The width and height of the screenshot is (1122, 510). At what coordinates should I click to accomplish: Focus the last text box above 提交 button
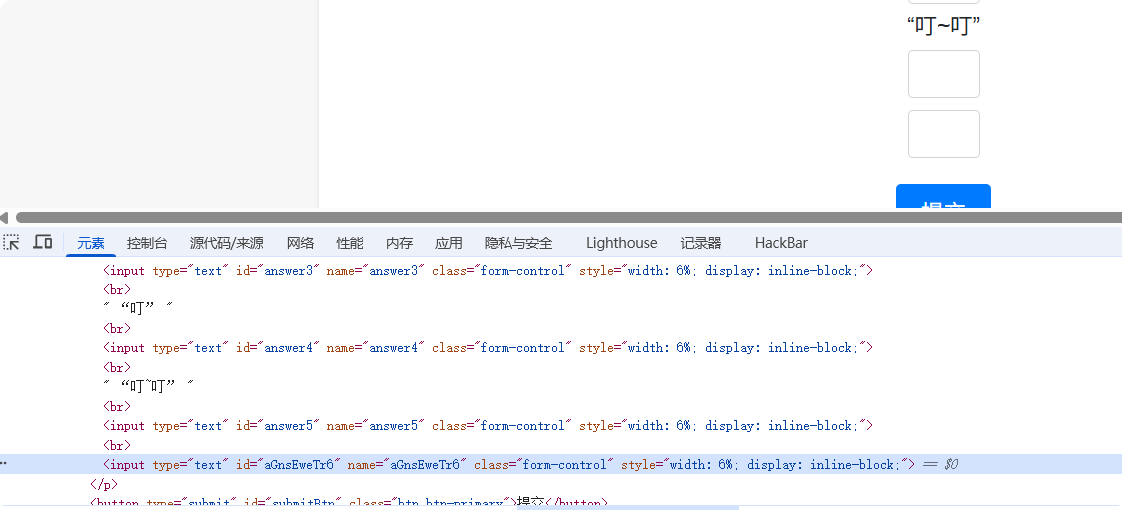pyautogui.click(x=943, y=134)
